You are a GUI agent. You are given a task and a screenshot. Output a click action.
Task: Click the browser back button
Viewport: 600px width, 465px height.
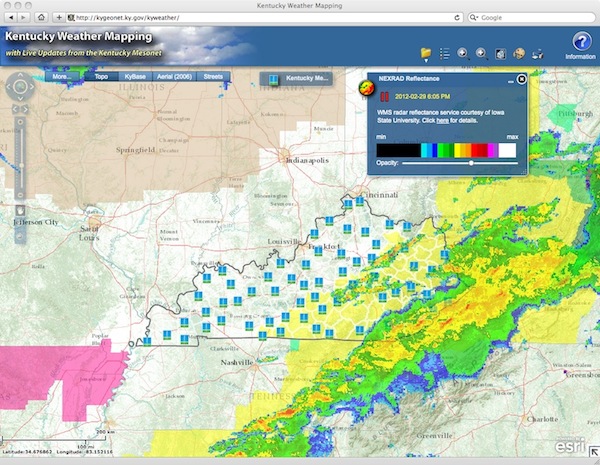coord(11,18)
